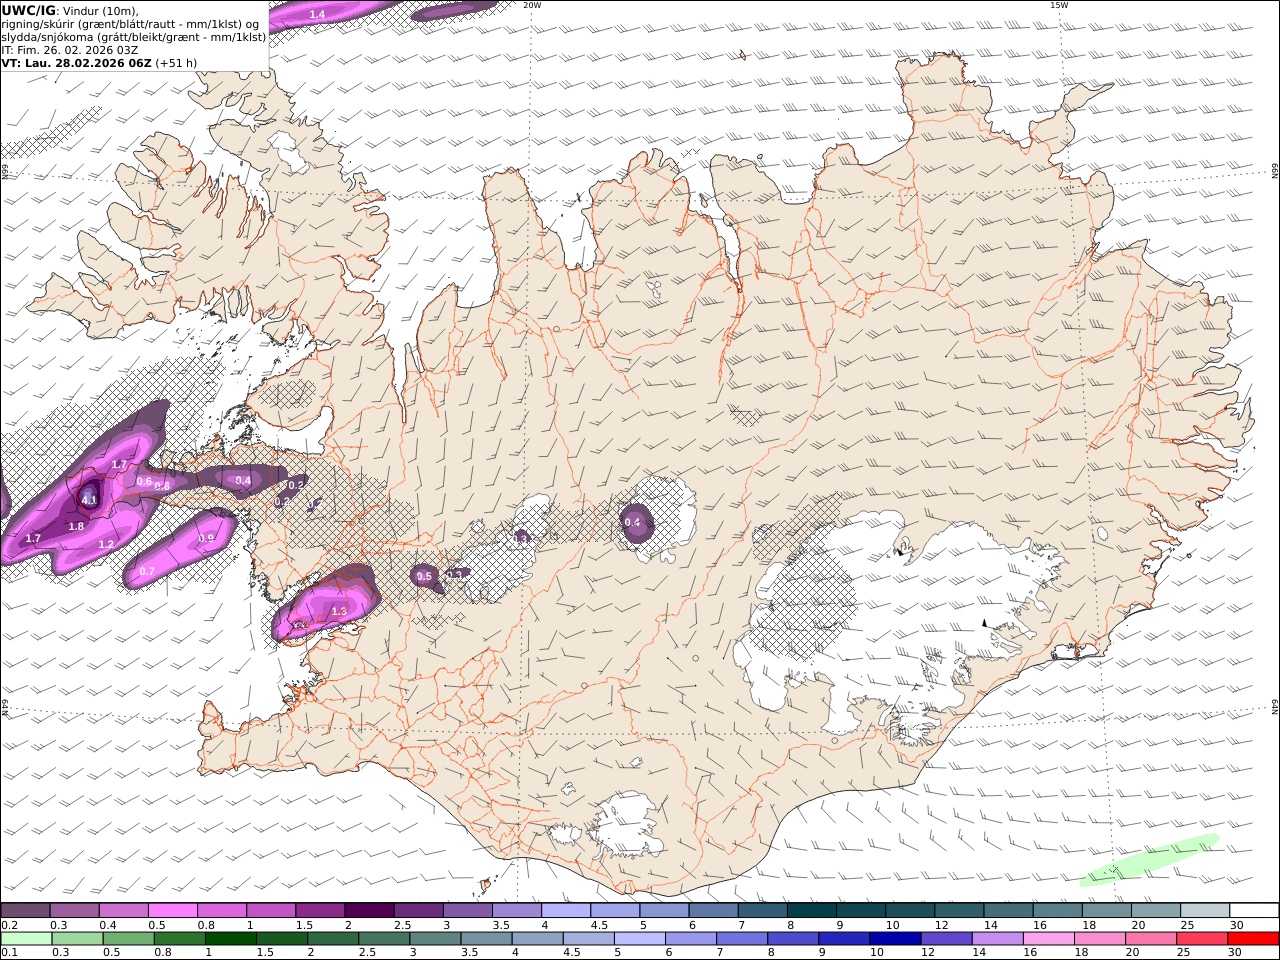Click pale gray snow swatch labeled 25
Image resolution: width=1280 pixels, height=960 pixels.
pos(1205,911)
